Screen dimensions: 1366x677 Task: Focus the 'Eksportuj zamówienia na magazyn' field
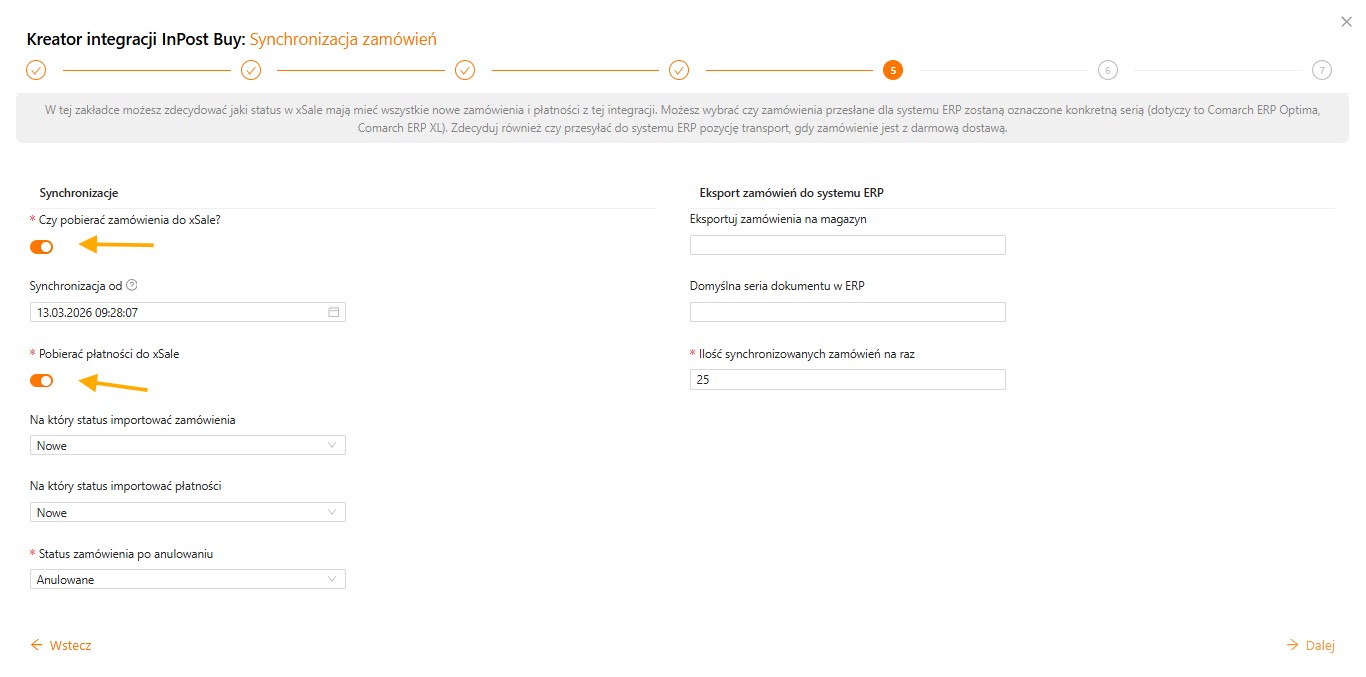(x=847, y=245)
